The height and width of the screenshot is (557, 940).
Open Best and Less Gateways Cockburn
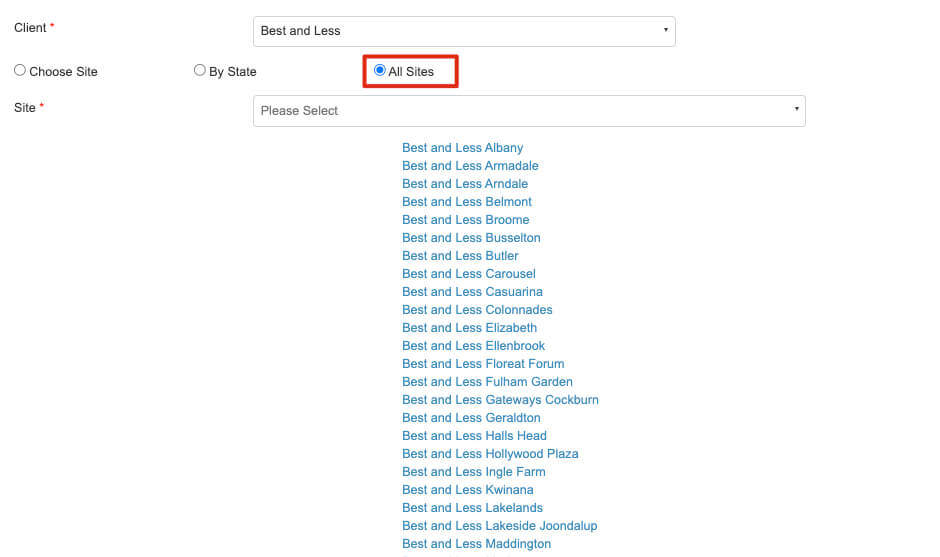coord(500,399)
